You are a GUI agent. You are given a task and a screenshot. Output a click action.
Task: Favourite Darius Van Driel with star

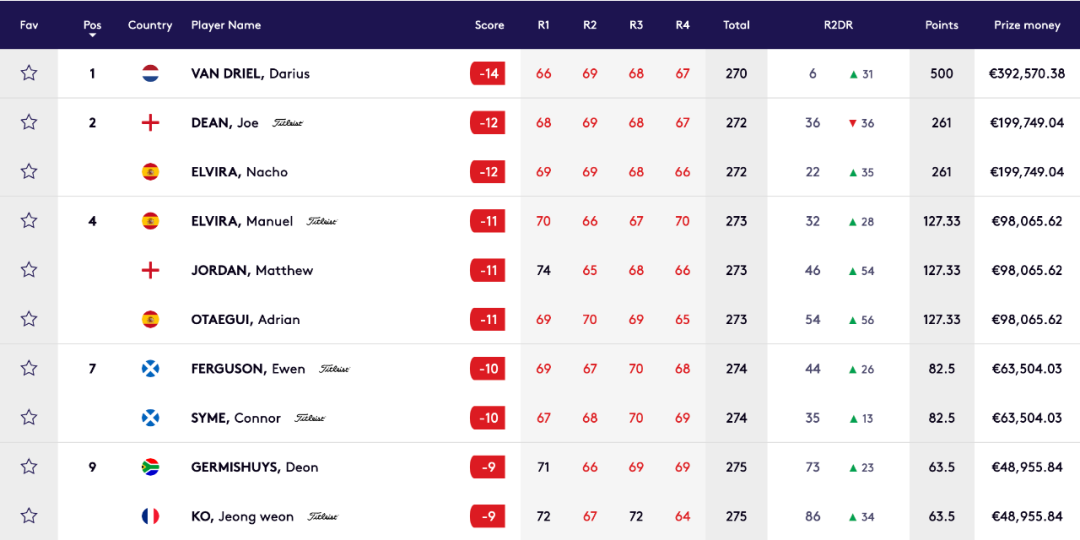tap(28, 73)
